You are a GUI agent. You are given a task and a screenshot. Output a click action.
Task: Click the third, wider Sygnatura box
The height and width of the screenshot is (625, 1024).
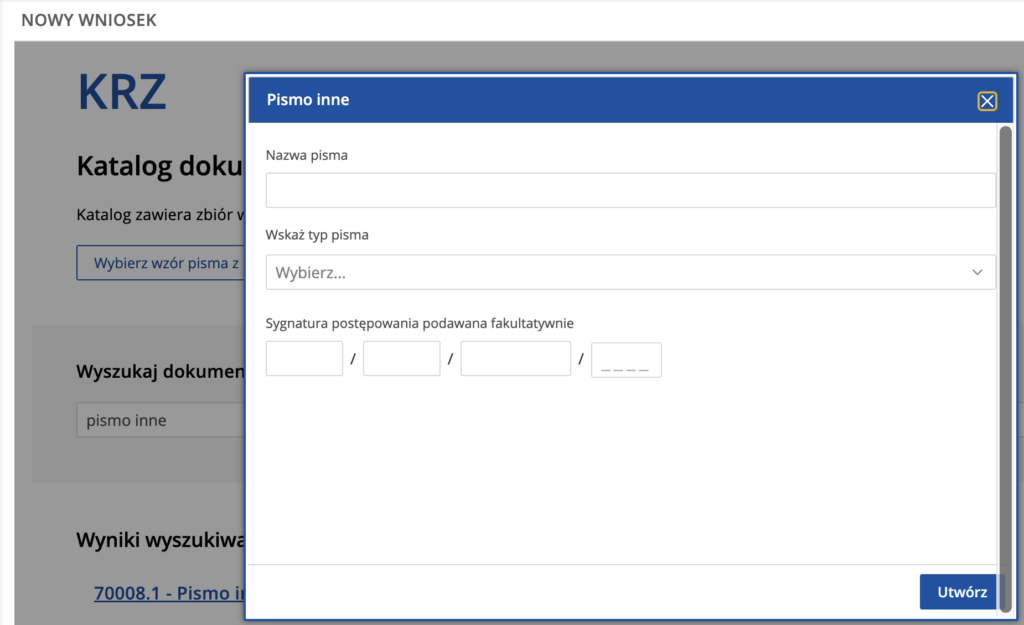(x=515, y=359)
